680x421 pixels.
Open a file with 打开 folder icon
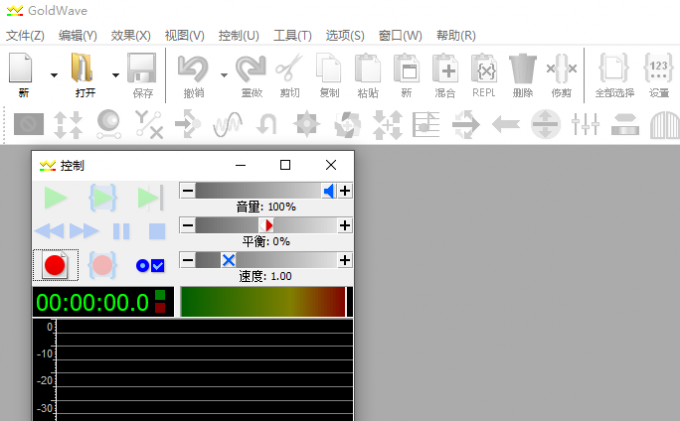(83, 75)
